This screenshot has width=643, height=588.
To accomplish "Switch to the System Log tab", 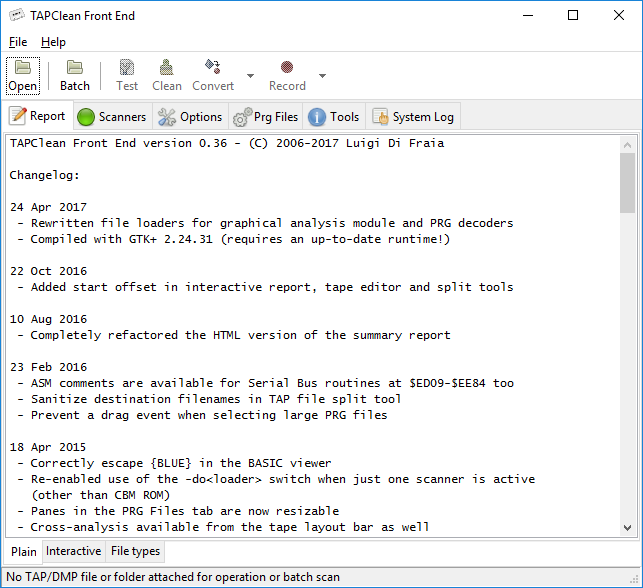I will tap(413, 117).
